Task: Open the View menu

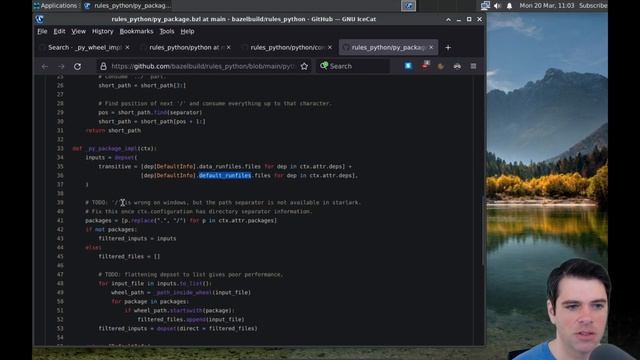Action: click(78, 31)
